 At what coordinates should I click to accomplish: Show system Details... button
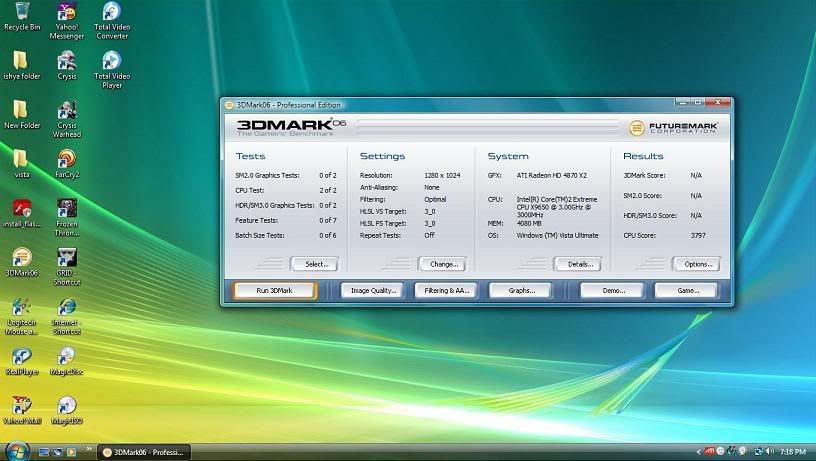(x=576, y=264)
